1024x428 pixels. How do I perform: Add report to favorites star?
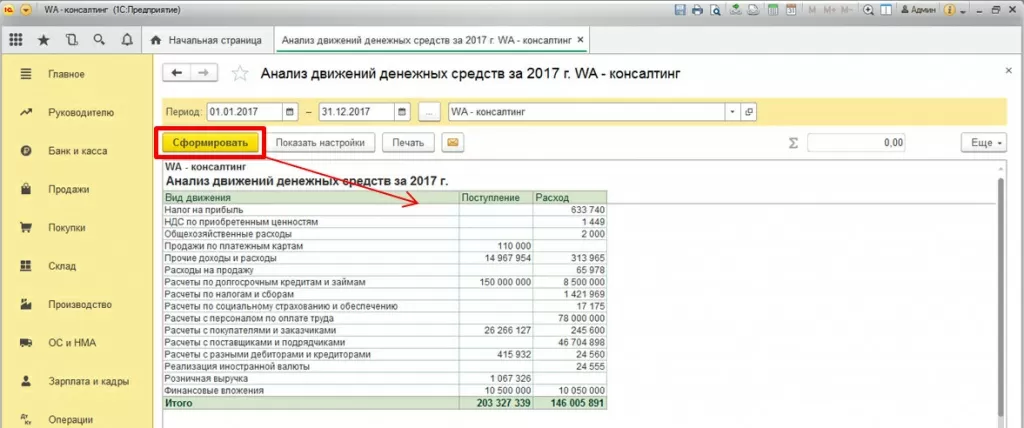pyautogui.click(x=240, y=74)
